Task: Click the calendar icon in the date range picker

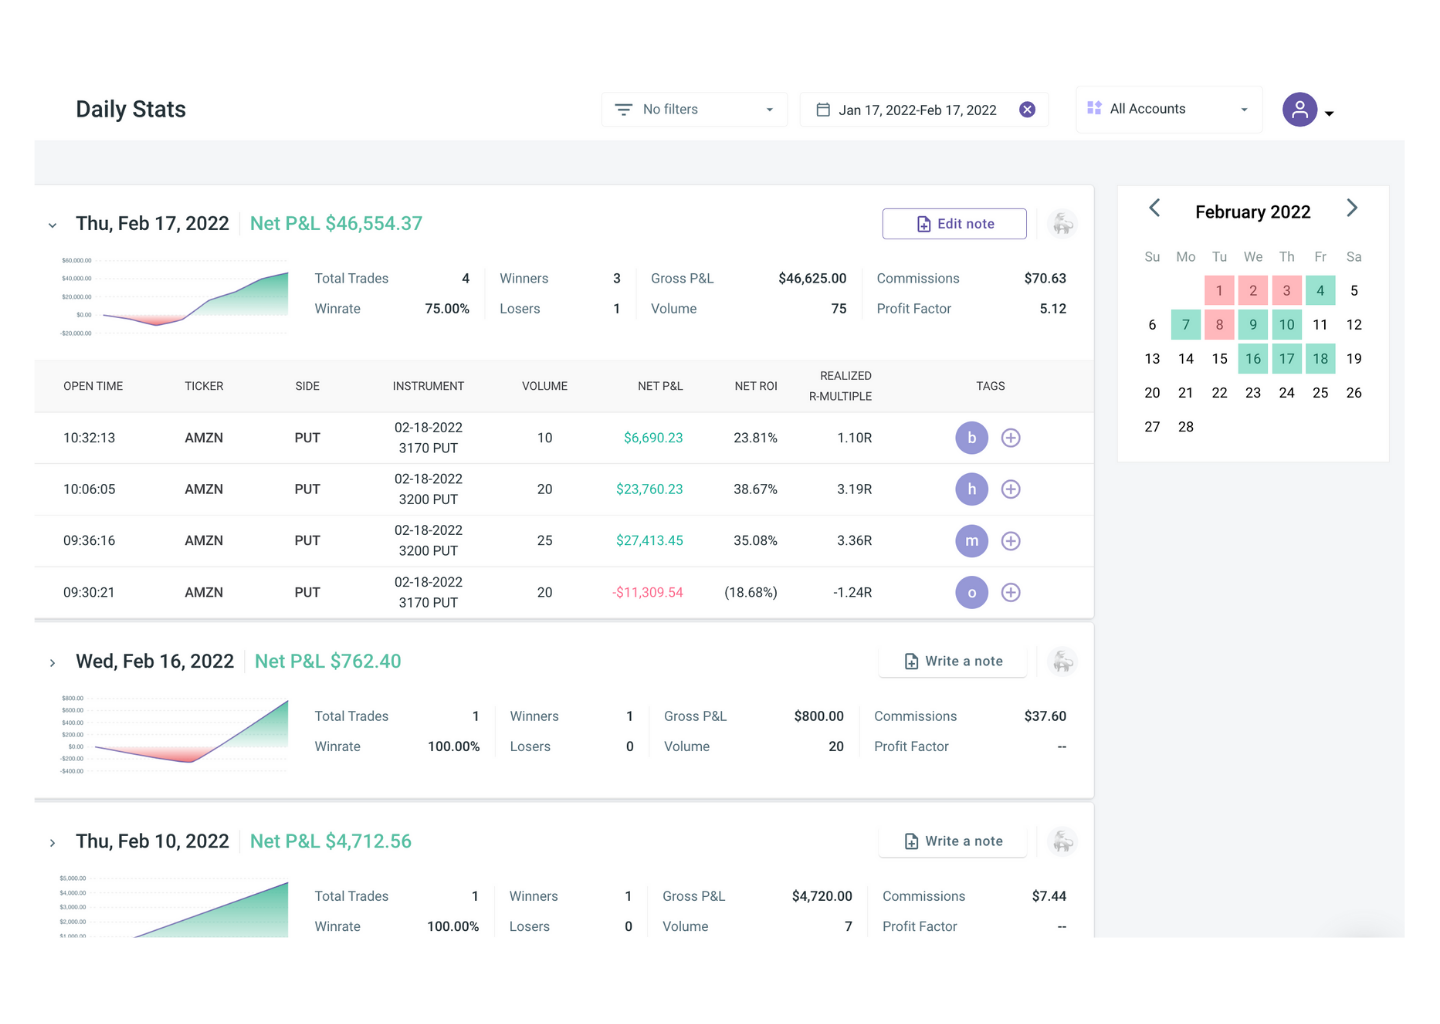Action: pyautogui.click(x=823, y=109)
